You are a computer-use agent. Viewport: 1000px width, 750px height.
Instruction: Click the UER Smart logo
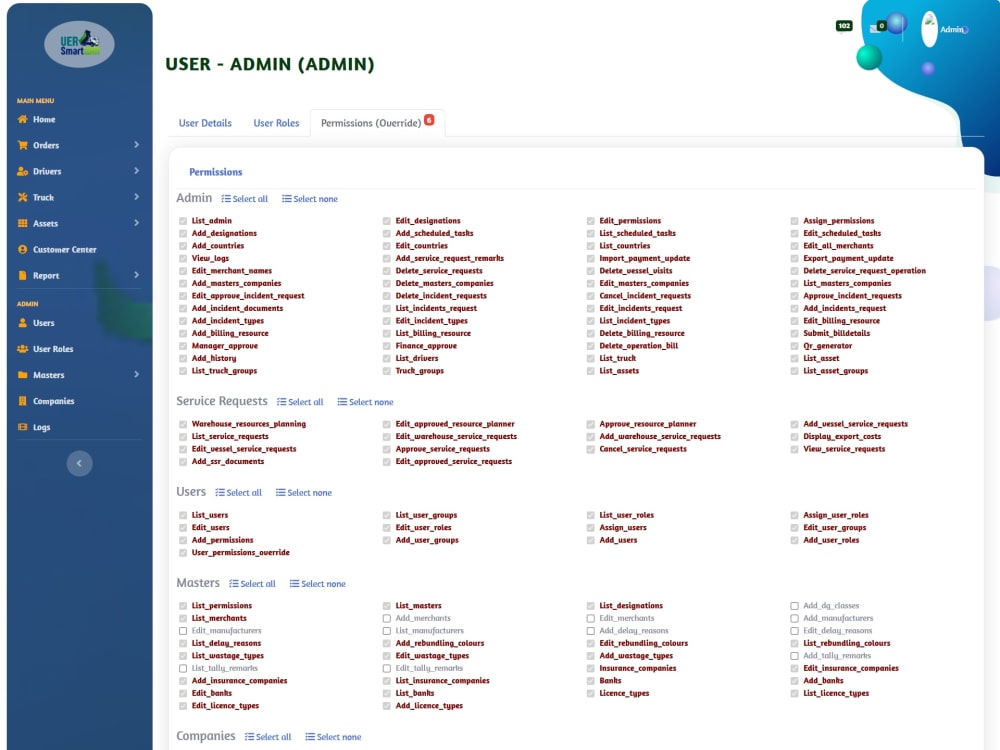pos(80,45)
